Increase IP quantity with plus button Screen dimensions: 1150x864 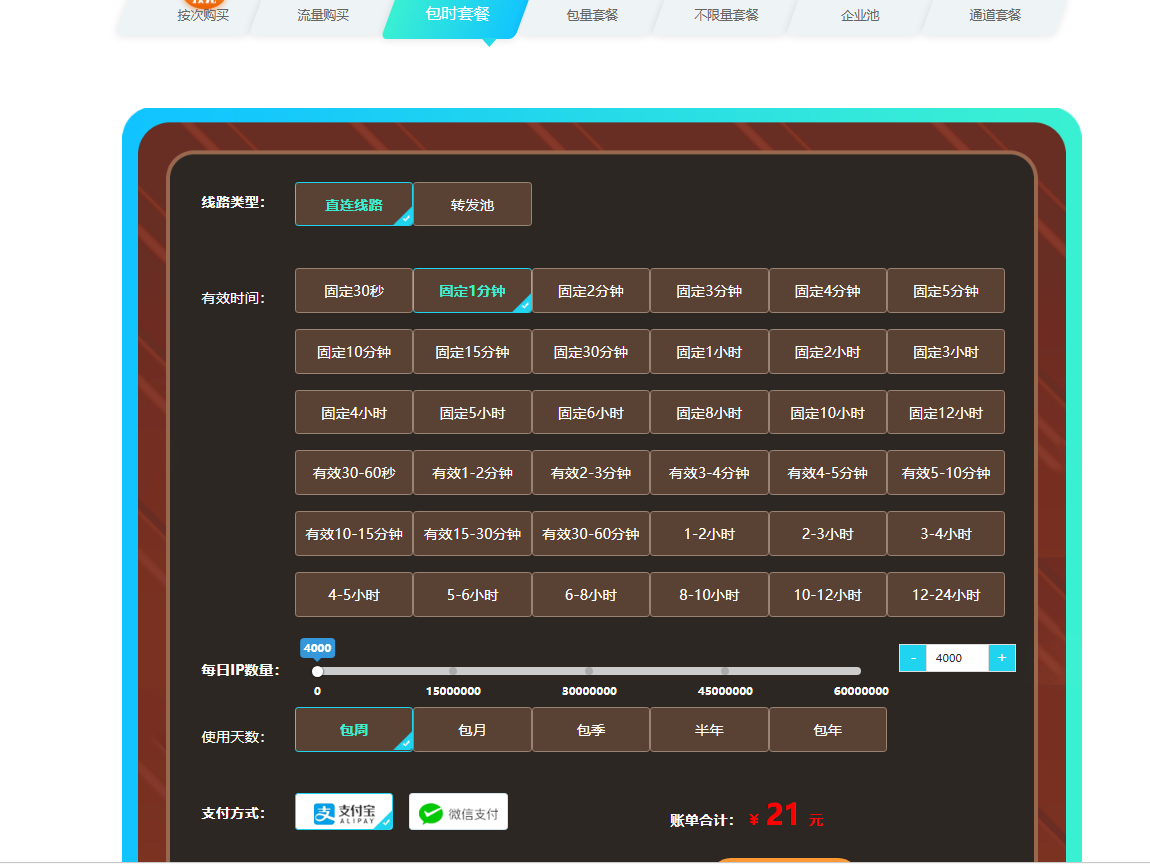pos(1002,658)
